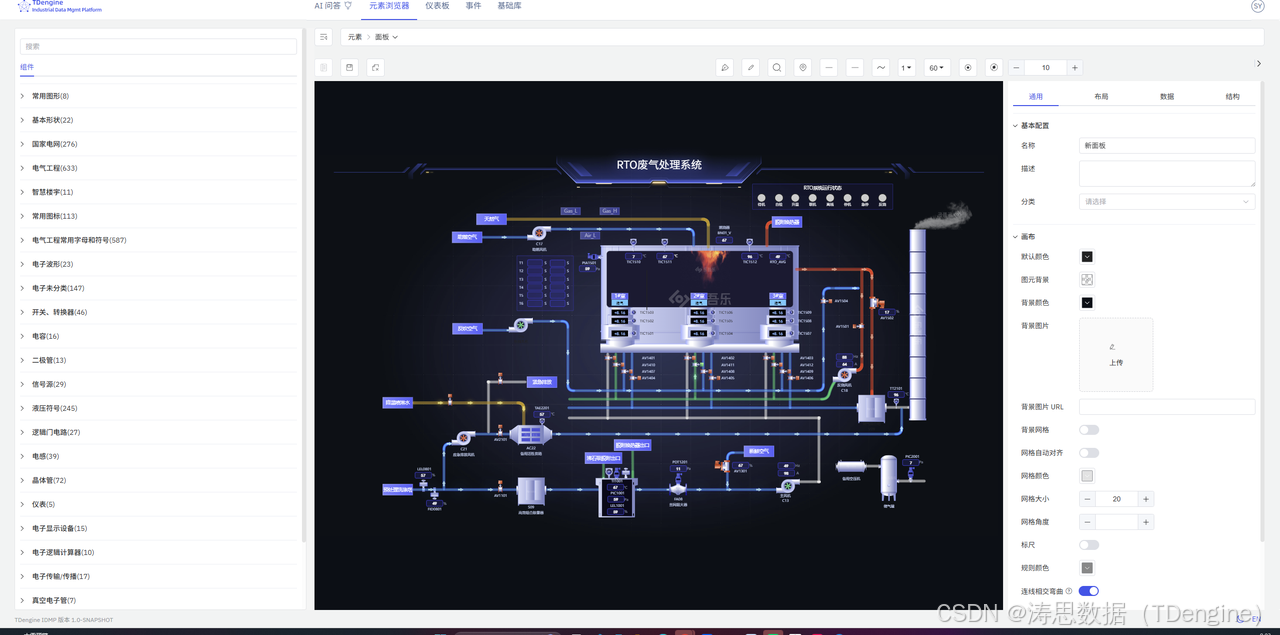Pick the 规则颜色 color swatch
Screen dimensions: 1280x635
1087,568
